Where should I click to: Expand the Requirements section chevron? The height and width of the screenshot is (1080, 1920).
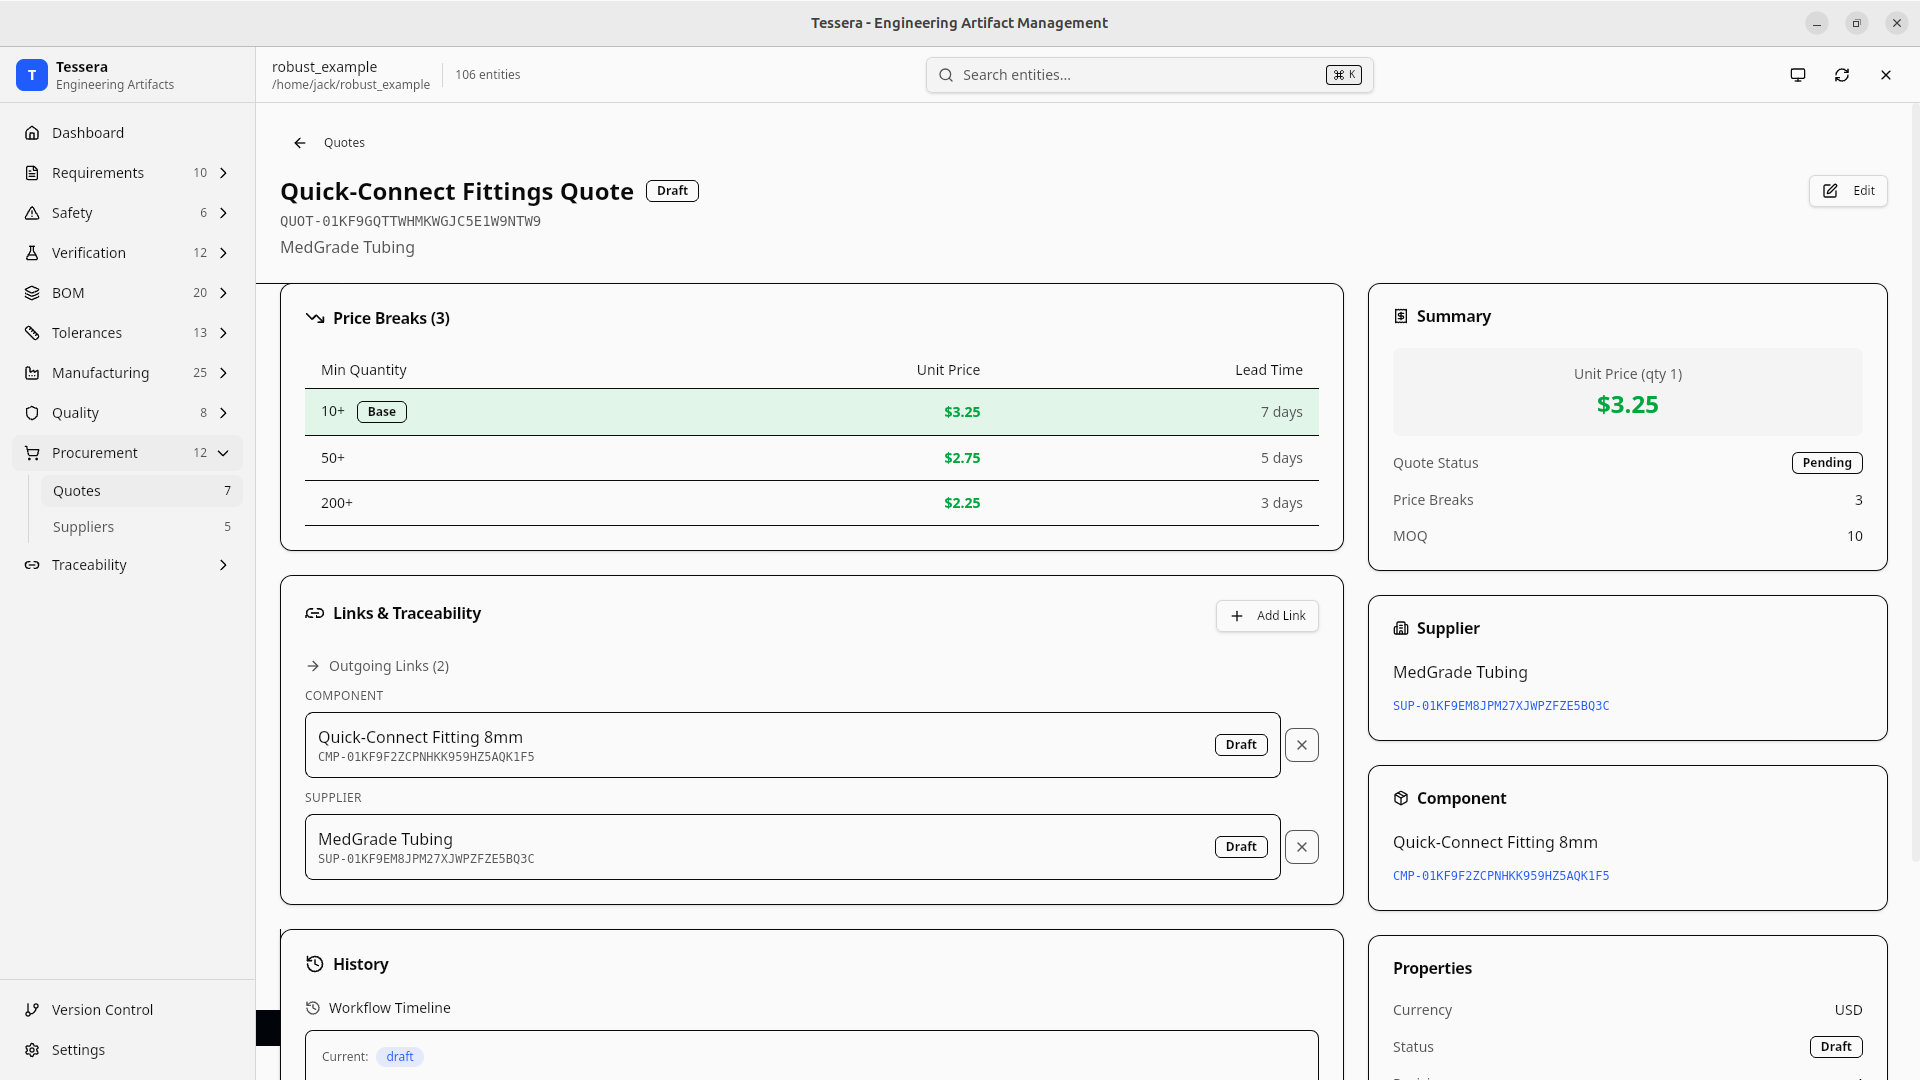point(223,173)
